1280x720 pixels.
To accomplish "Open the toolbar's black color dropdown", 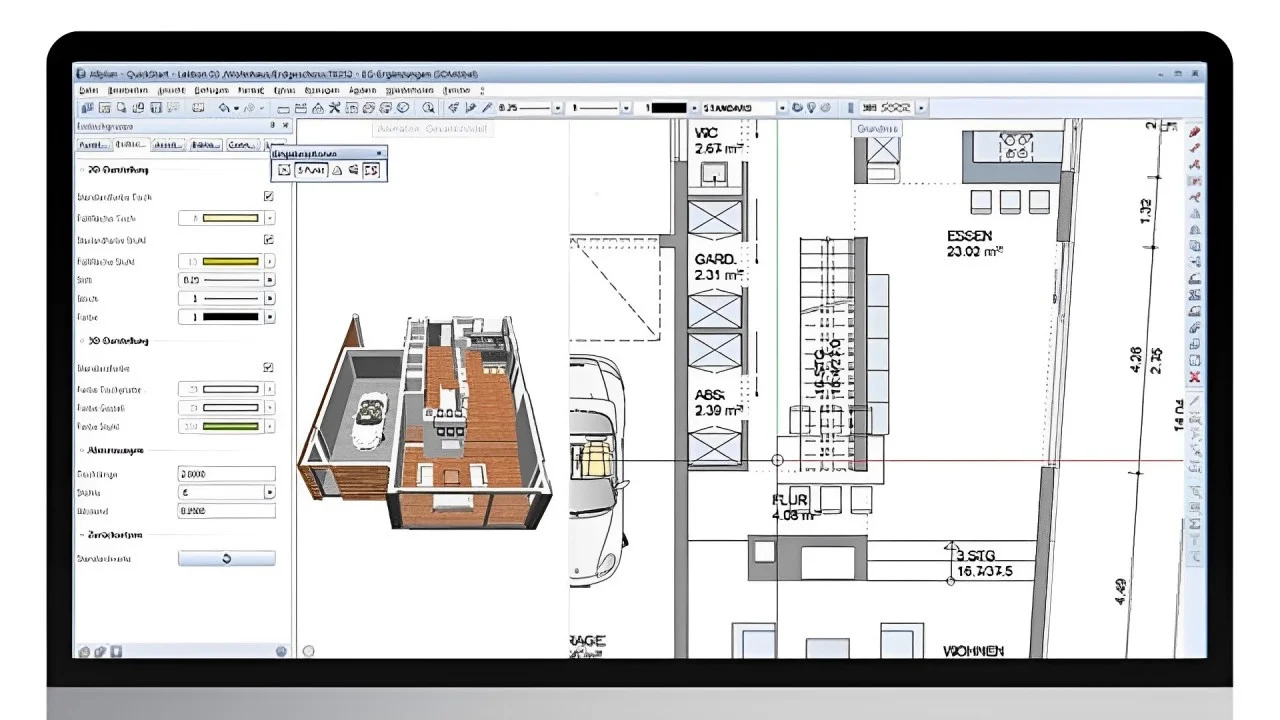I will coord(695,107).
